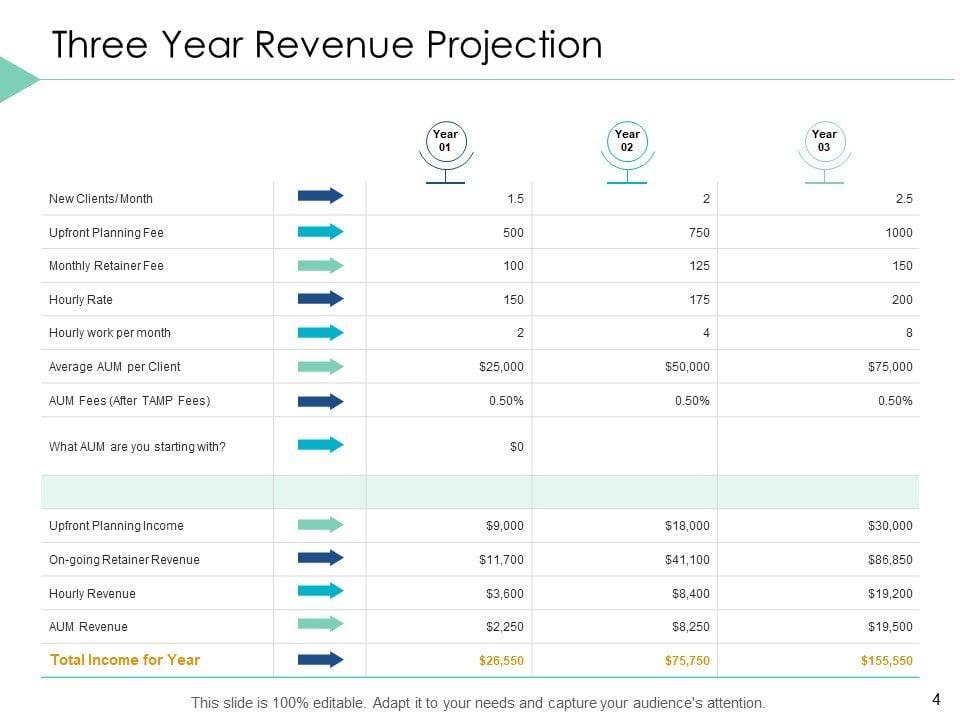Select the arrow next to Upfront Planning Fee
The width and height of the screenshot is (960, 720).
tap(320, 232)
